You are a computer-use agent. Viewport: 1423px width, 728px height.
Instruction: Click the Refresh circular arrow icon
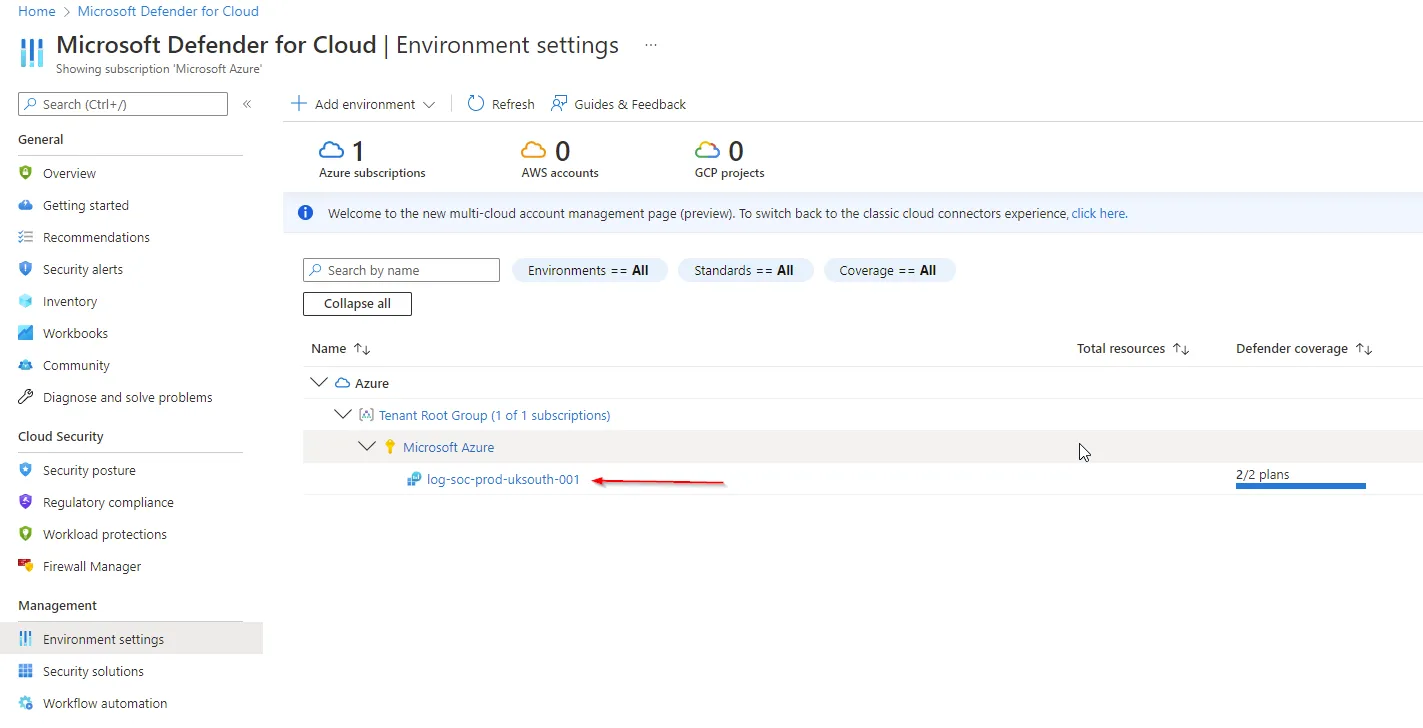(x=476, y=104)
